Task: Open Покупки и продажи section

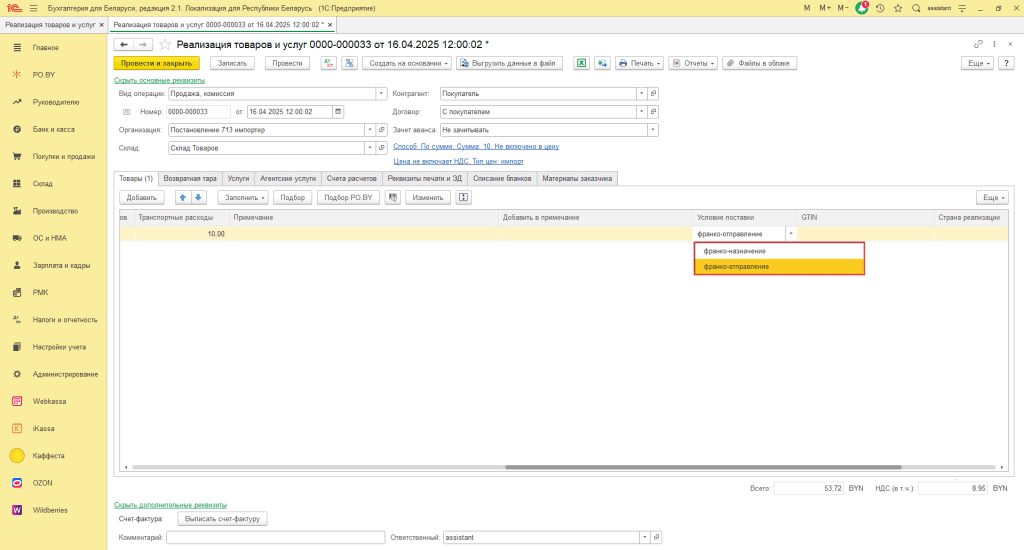Action: click(x=64, y=157)
